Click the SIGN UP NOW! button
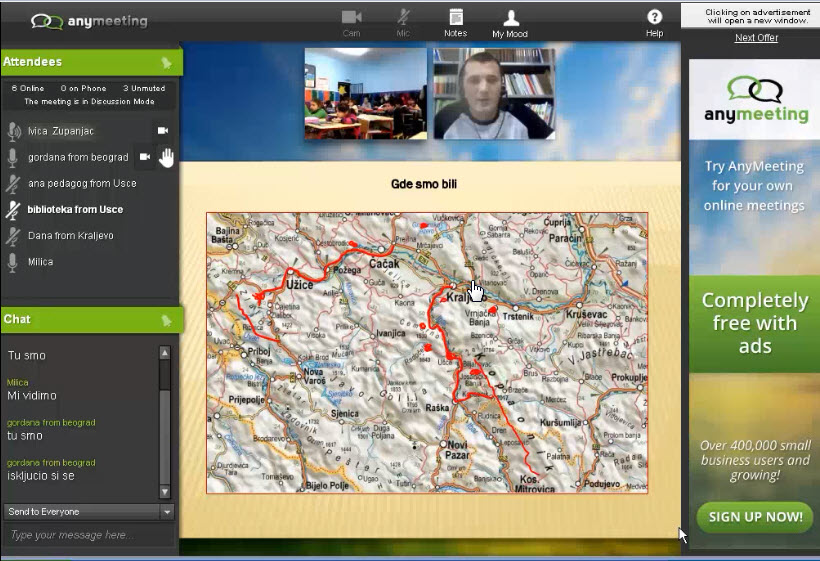Viewport: 820px width, 561px height. (755, 517)
